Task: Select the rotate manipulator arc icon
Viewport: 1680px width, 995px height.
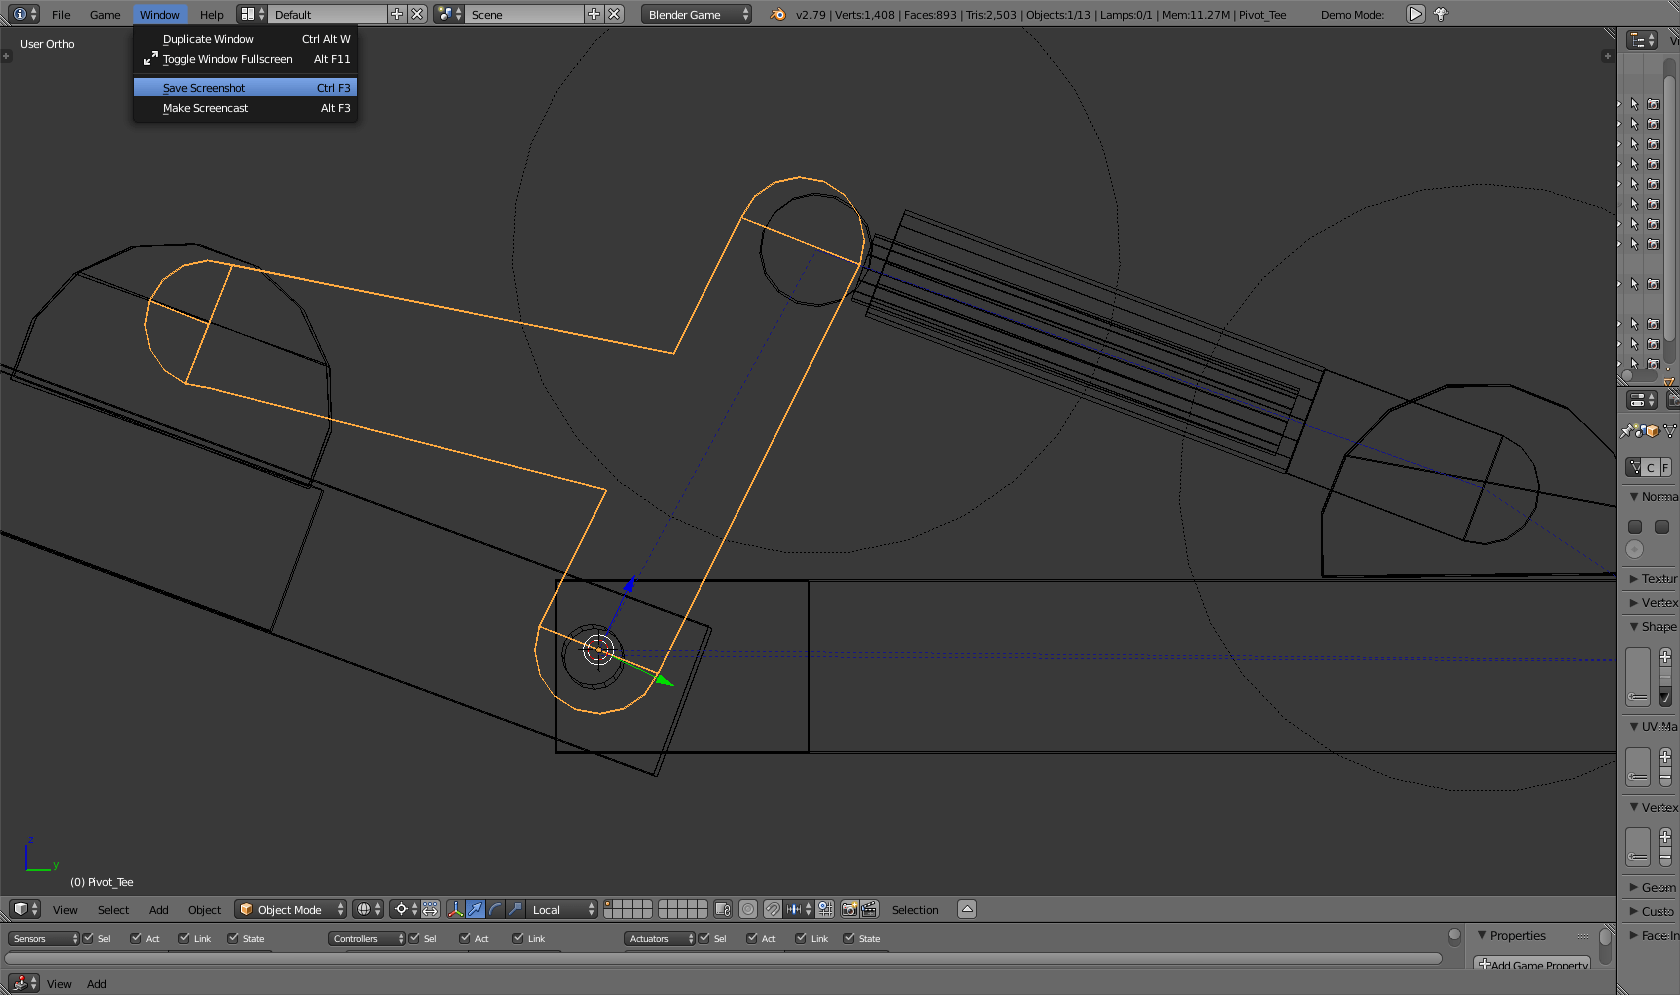Action: (496, 909)
